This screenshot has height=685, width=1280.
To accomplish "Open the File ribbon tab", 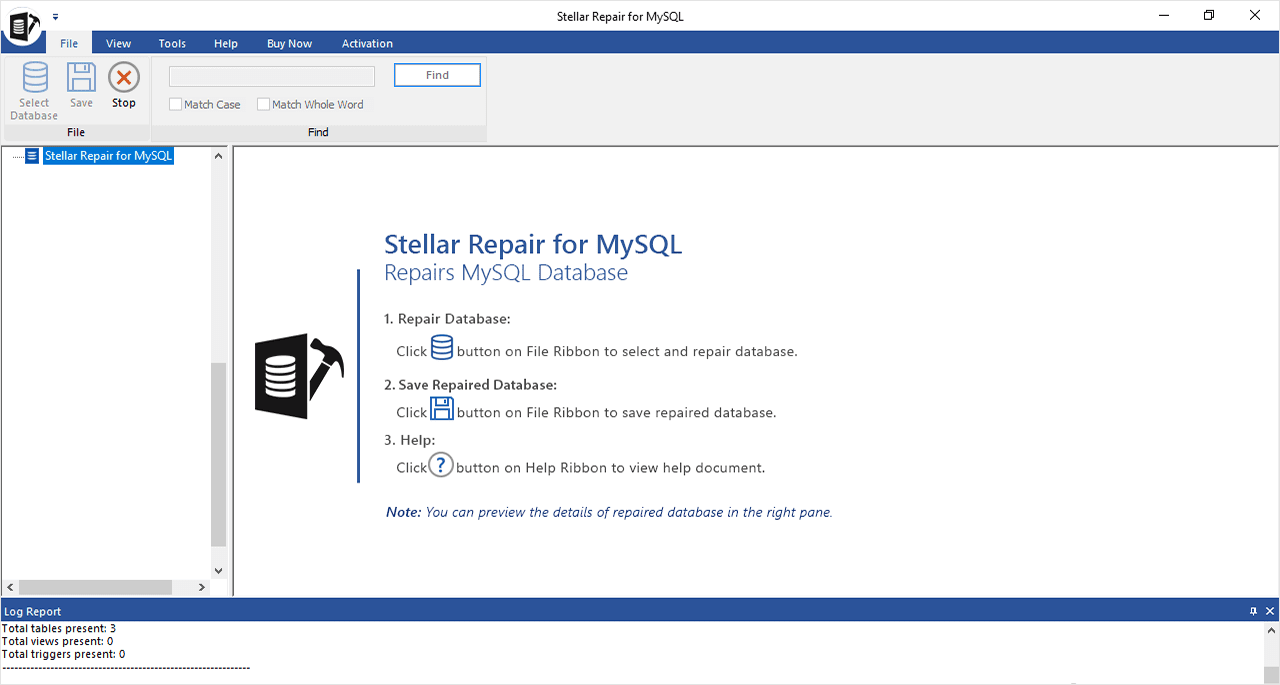I will [69, 43].
